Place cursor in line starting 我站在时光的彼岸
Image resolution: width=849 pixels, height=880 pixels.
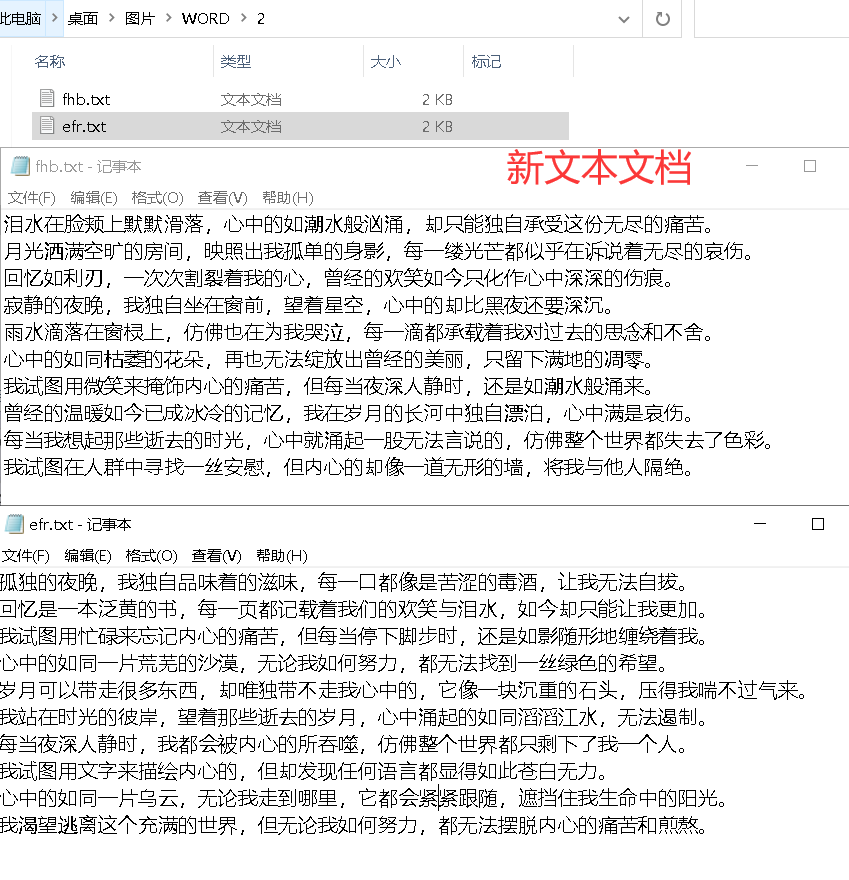point(355,717)
